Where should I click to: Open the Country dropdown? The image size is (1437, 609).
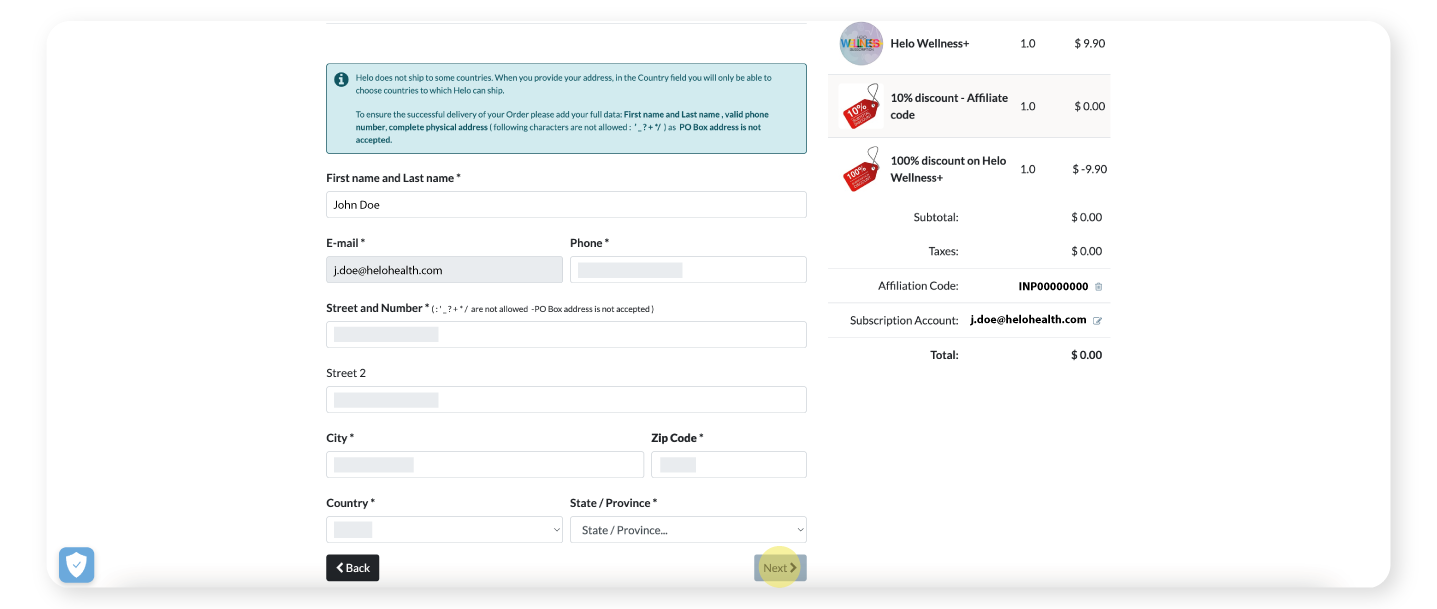(x=444, y=530)
